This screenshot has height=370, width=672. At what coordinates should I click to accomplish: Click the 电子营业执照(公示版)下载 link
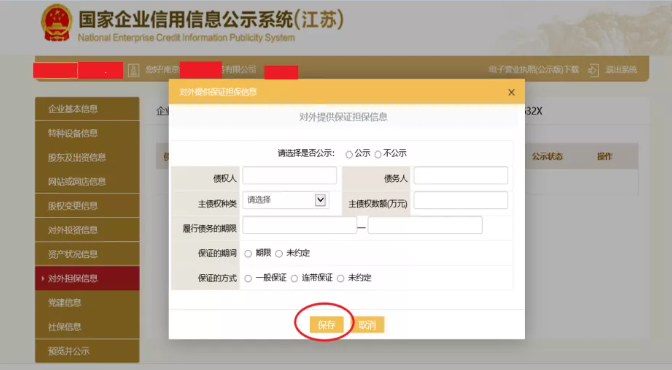coord(534,69)
